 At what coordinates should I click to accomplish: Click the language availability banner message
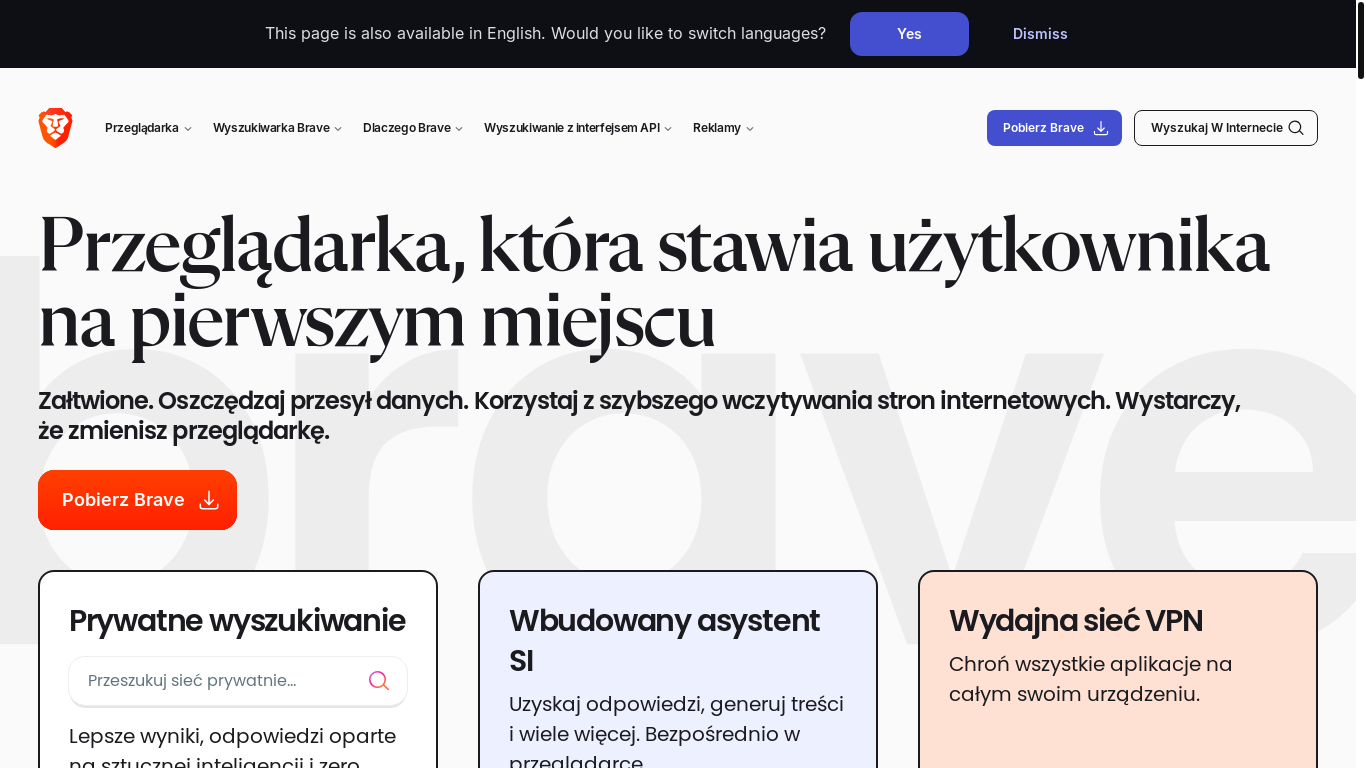tap(545, 34)
